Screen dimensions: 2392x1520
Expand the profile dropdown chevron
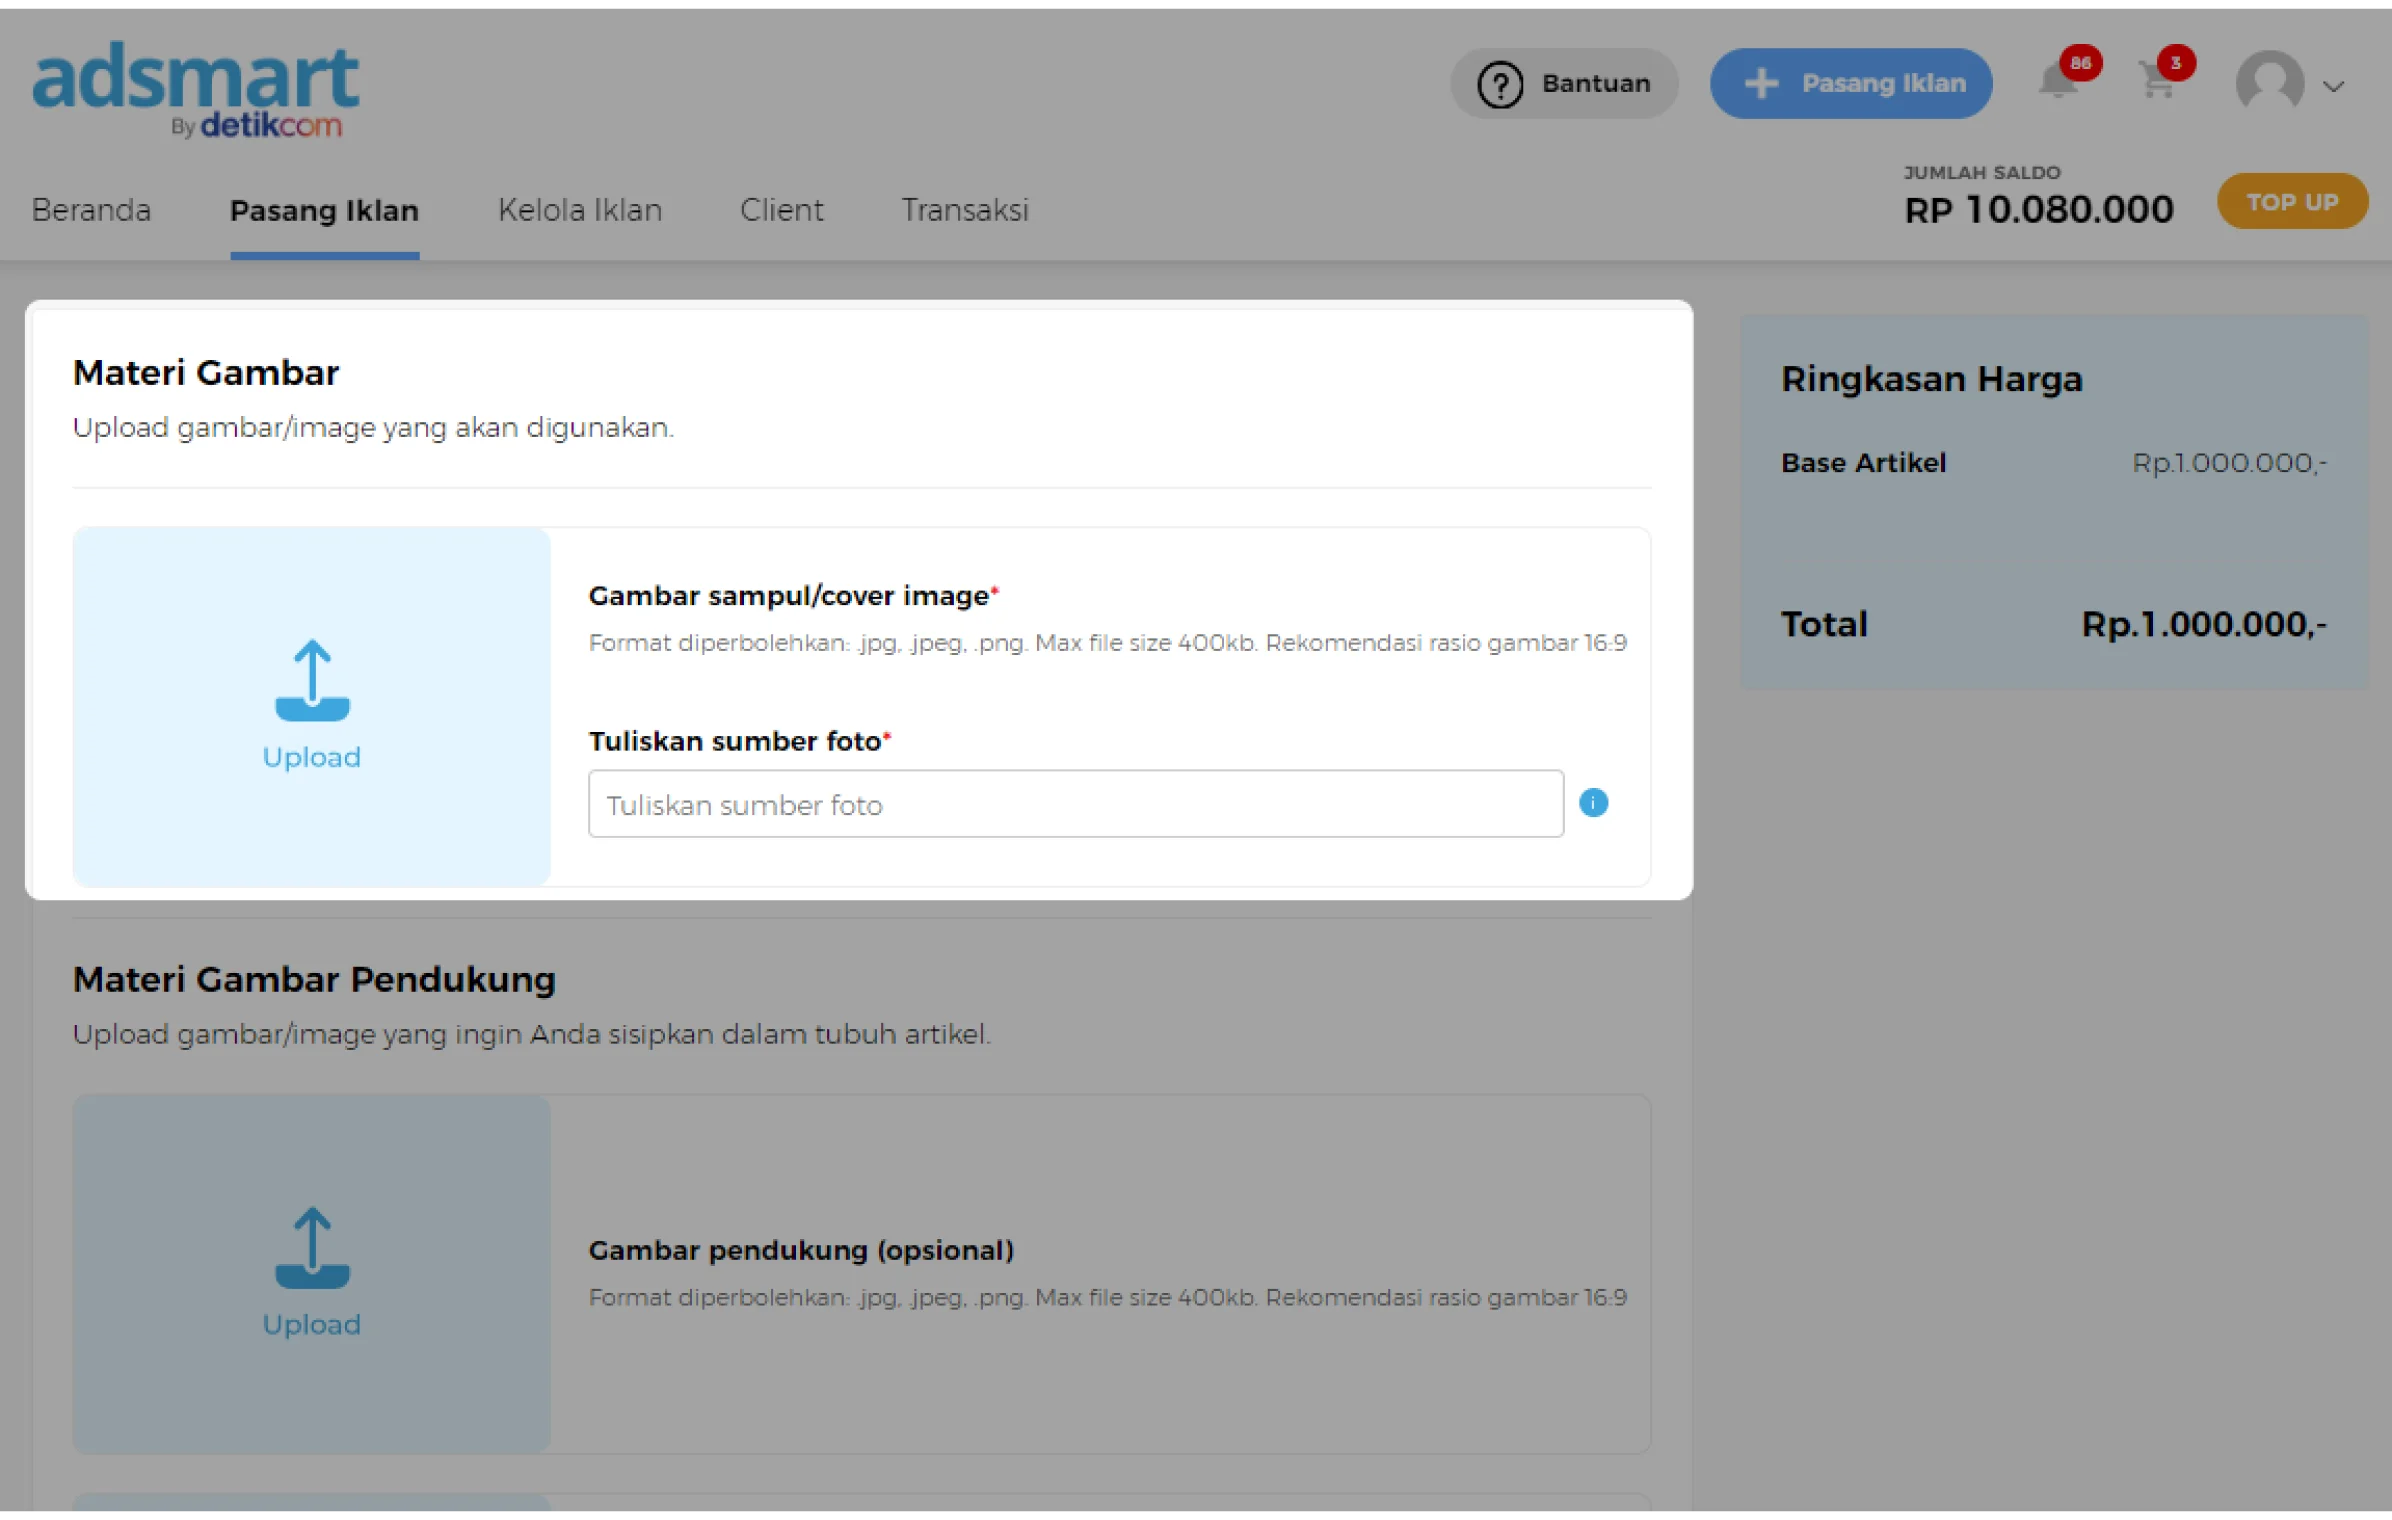[2333, 87]
